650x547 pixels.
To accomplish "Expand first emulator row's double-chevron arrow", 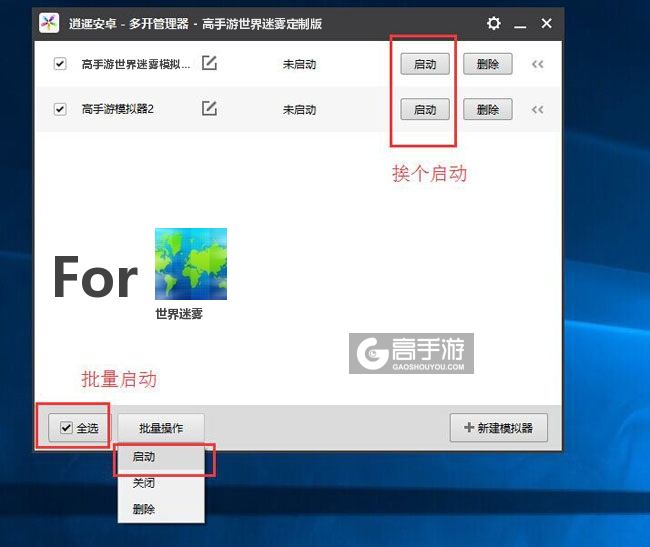I will click(537, 64).
